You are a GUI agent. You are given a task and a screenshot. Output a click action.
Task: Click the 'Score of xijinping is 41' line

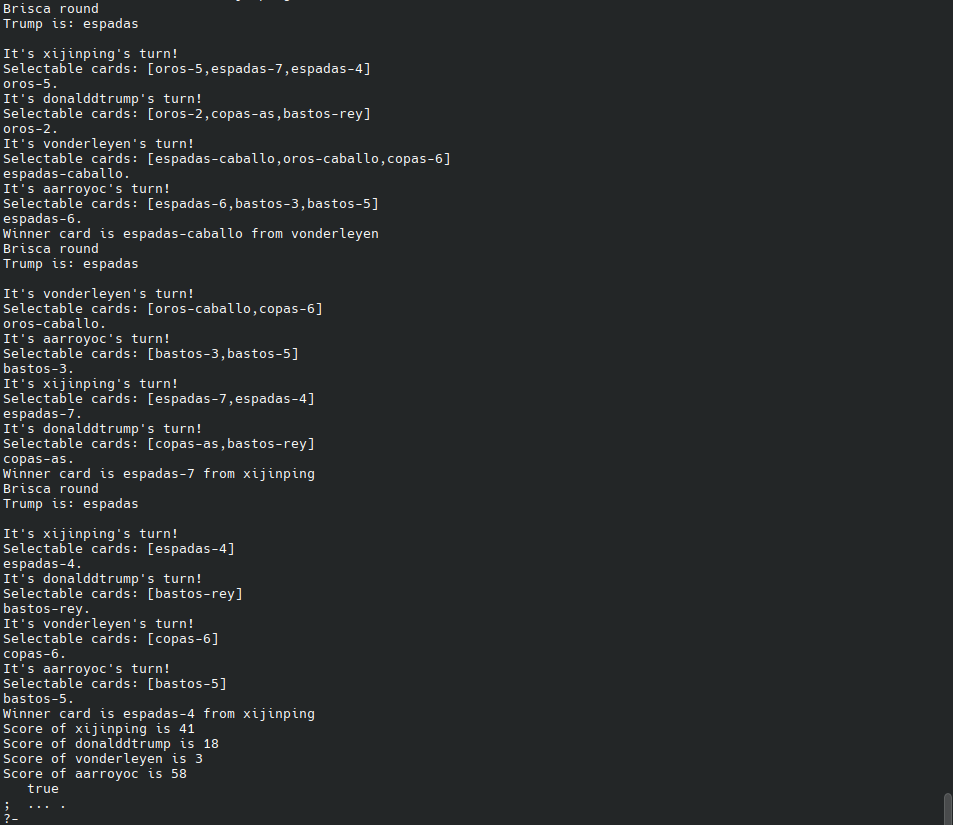(x=99, y=729)
